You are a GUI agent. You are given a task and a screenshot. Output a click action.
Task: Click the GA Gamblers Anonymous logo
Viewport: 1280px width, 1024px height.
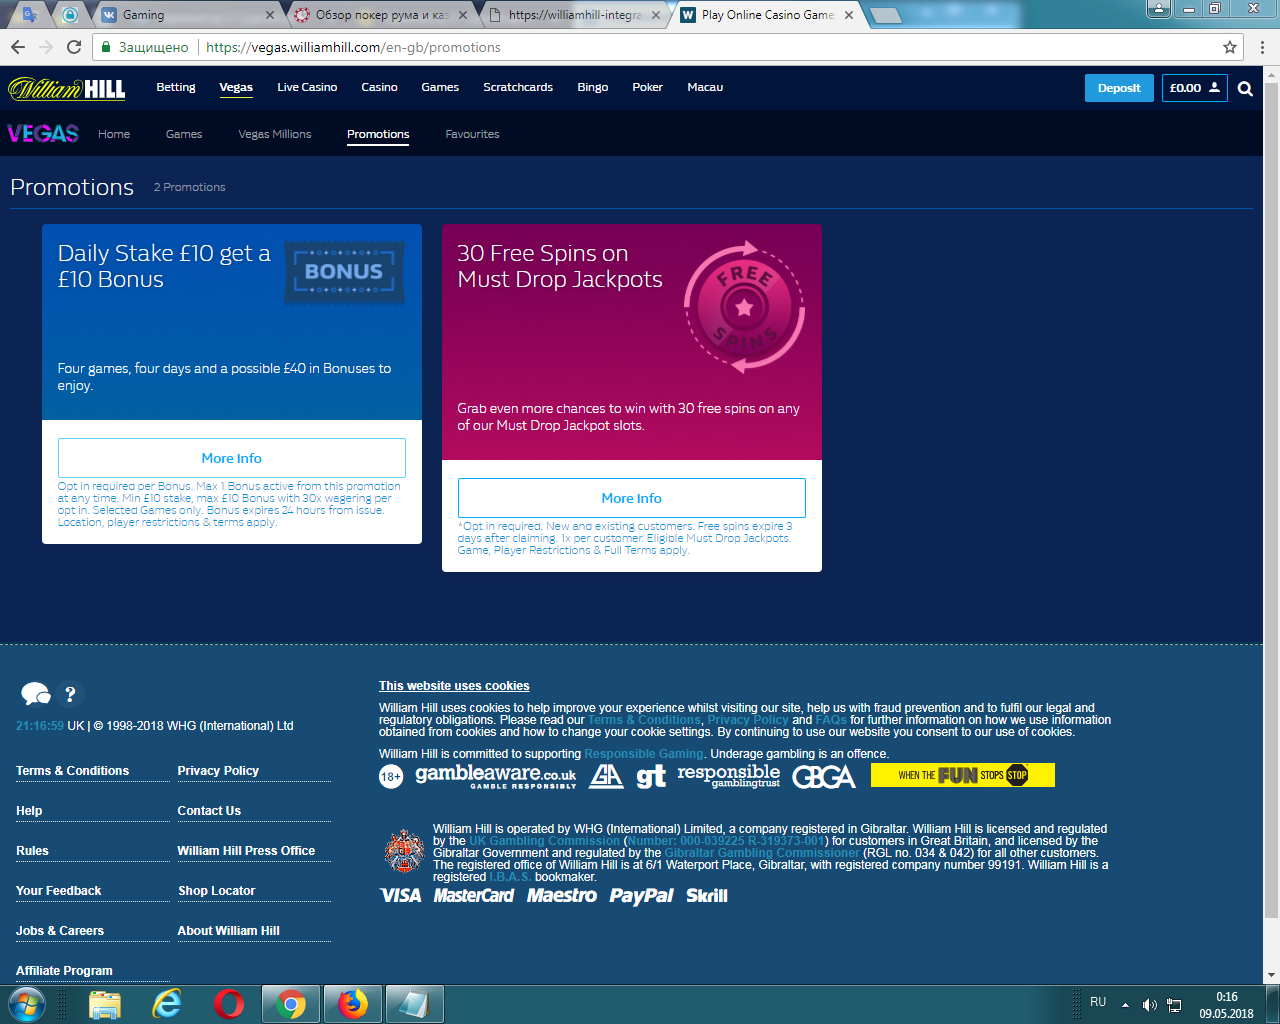click(606, 776)
